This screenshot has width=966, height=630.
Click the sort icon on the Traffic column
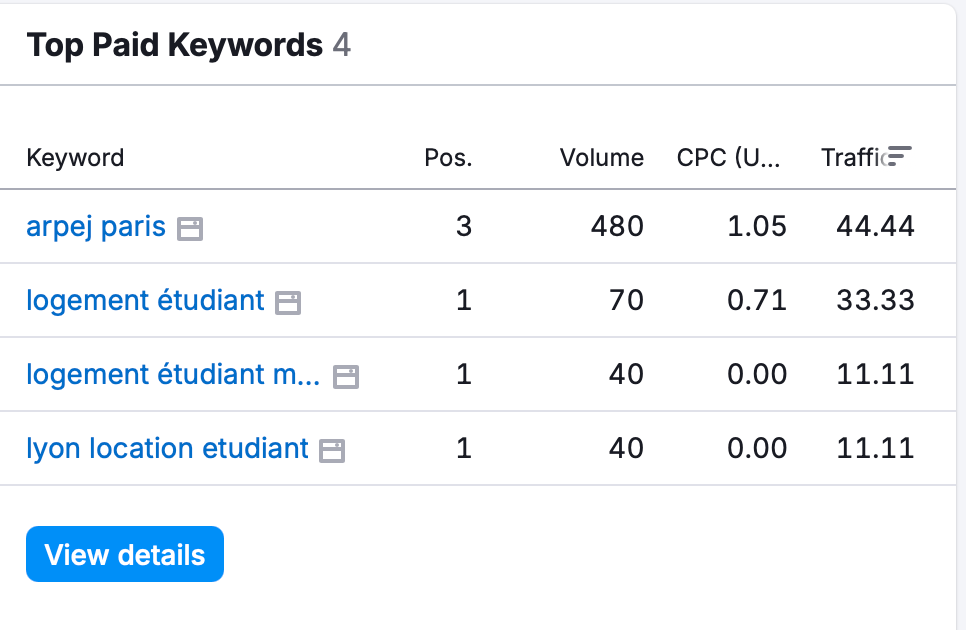point(898,156)
